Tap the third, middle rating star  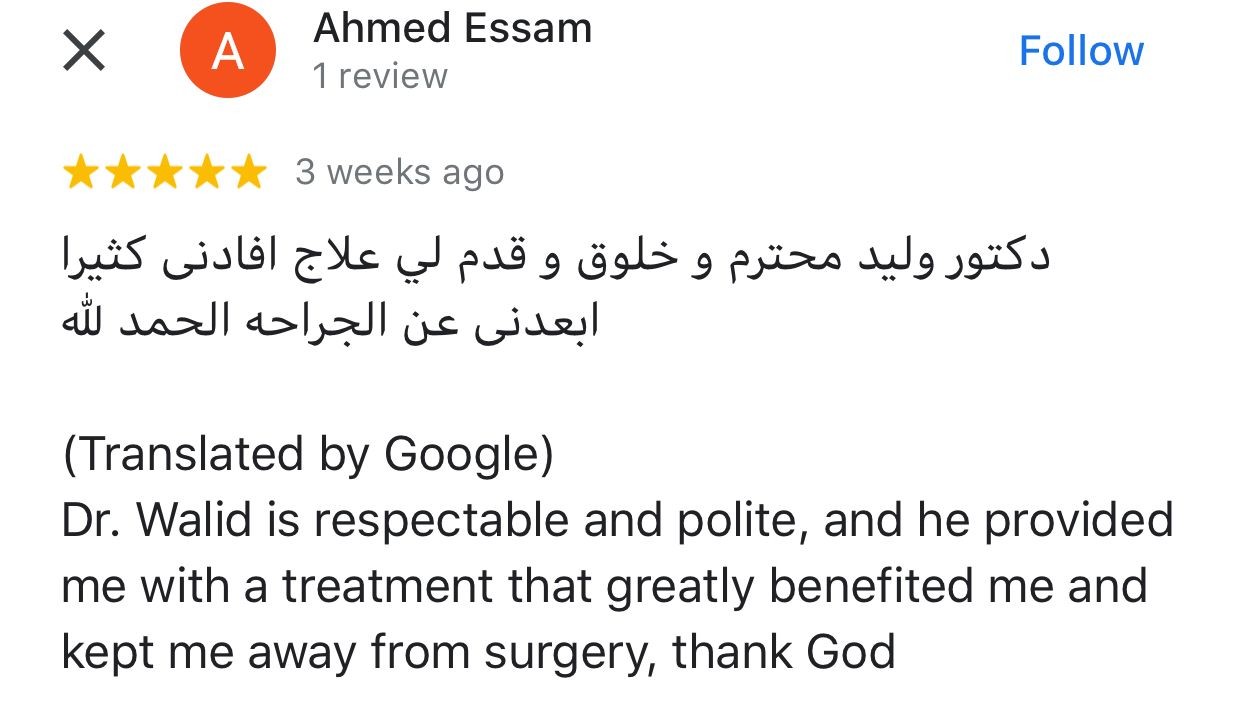click(x=164, y=173)
